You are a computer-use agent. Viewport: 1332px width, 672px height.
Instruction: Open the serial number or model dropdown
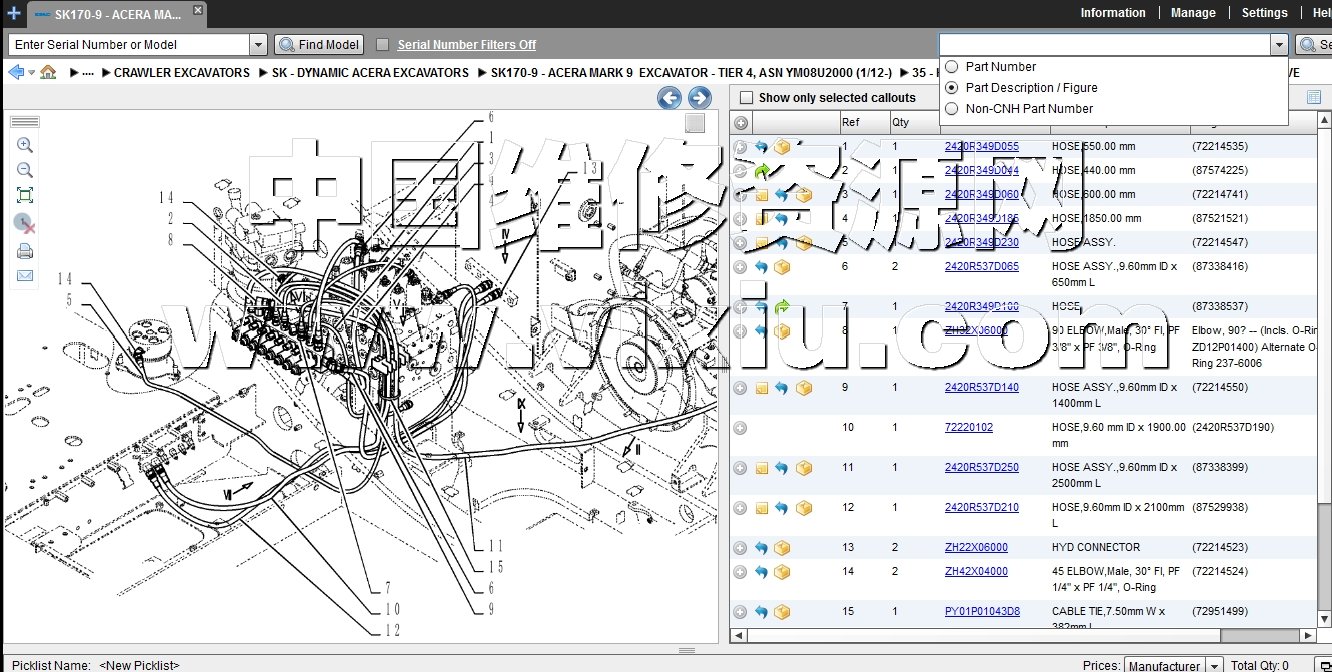click(258, 45)
